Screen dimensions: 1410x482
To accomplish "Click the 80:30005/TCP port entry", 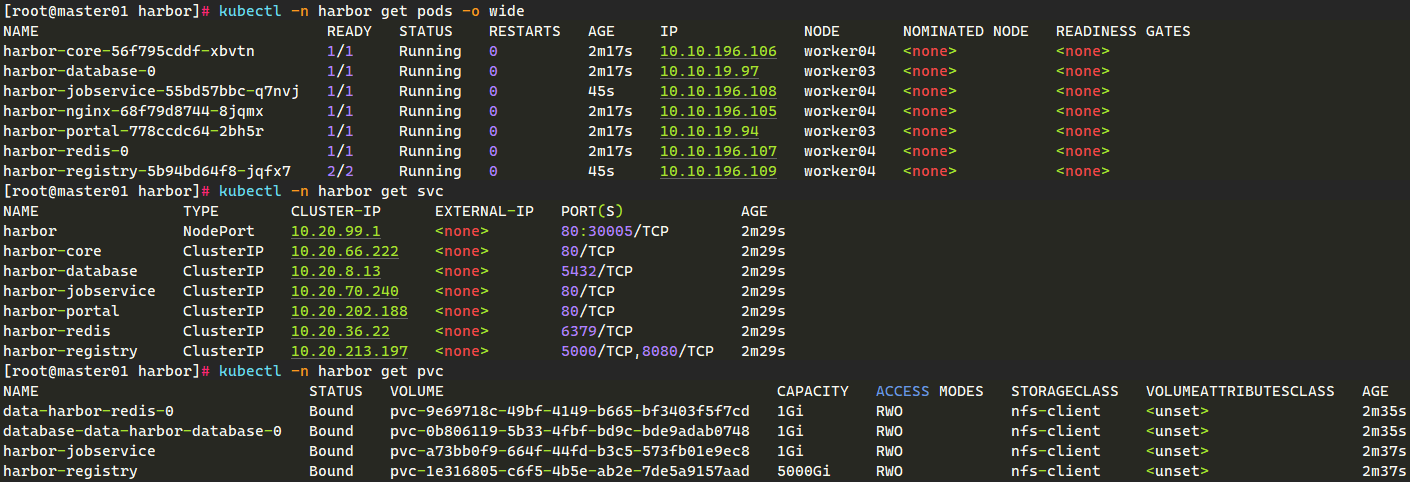I will (x=615, y=231).
